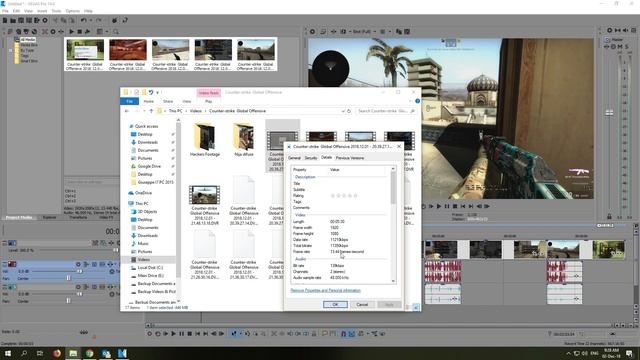Open File tab in Explorer ribbon

point(129,101)
